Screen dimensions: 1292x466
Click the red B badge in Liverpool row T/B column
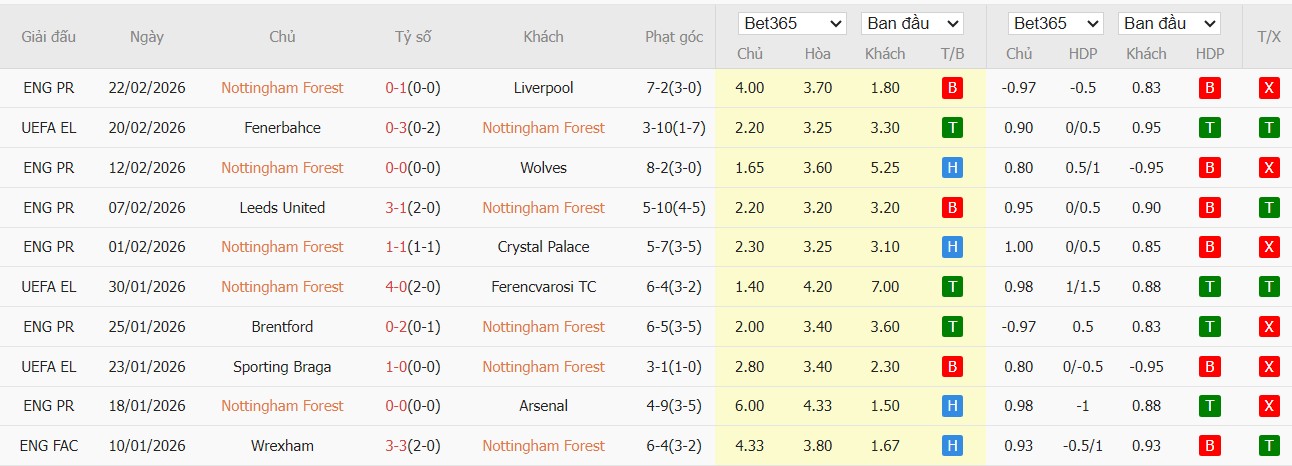952,88
